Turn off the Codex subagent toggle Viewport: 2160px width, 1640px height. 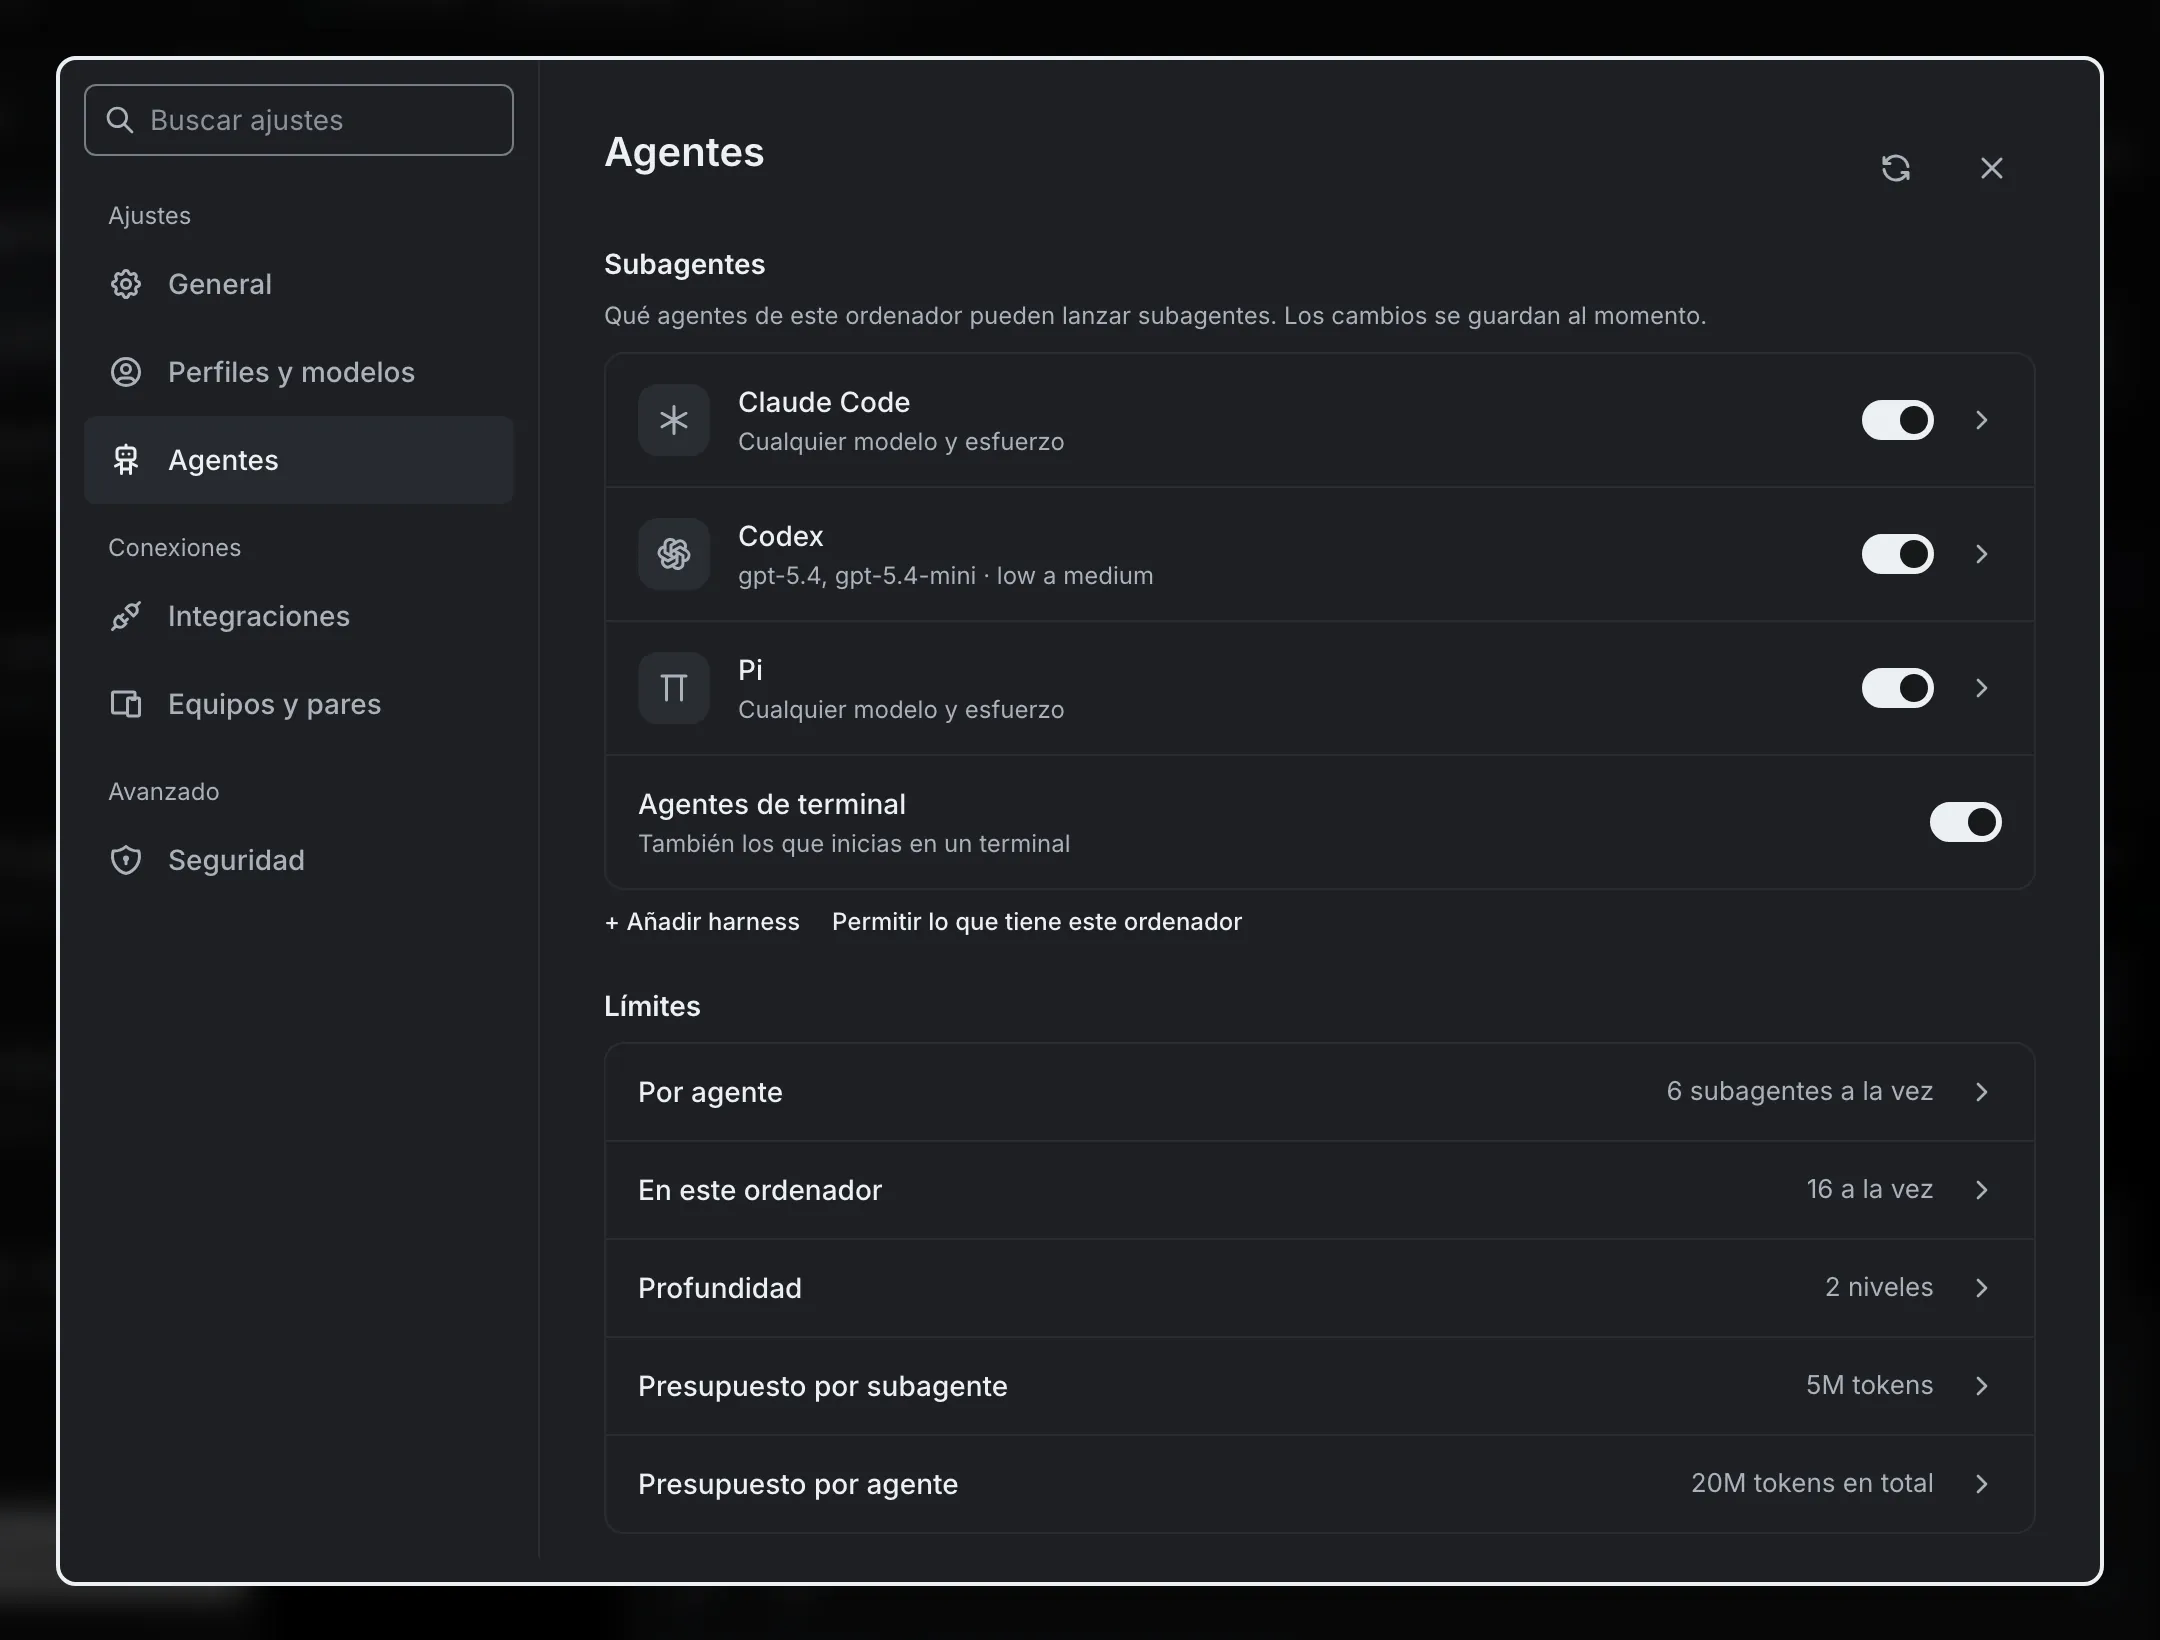(1897, 554)
